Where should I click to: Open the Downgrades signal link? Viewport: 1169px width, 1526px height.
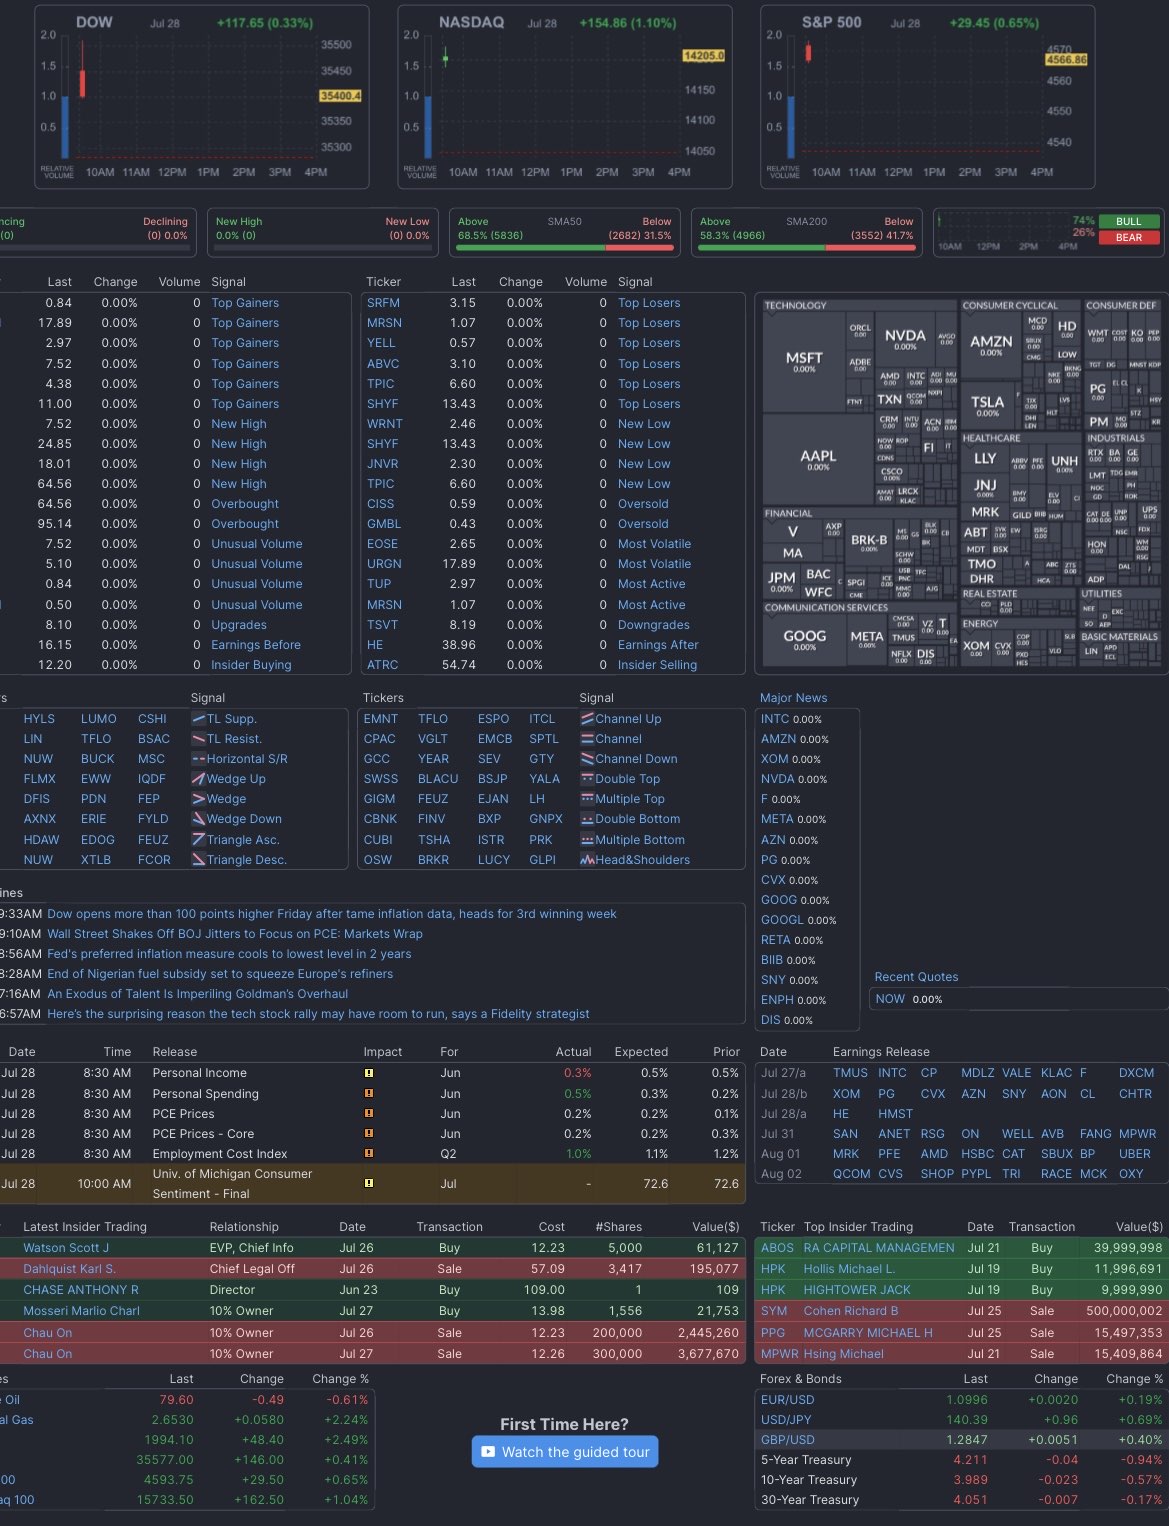point(654,625)
